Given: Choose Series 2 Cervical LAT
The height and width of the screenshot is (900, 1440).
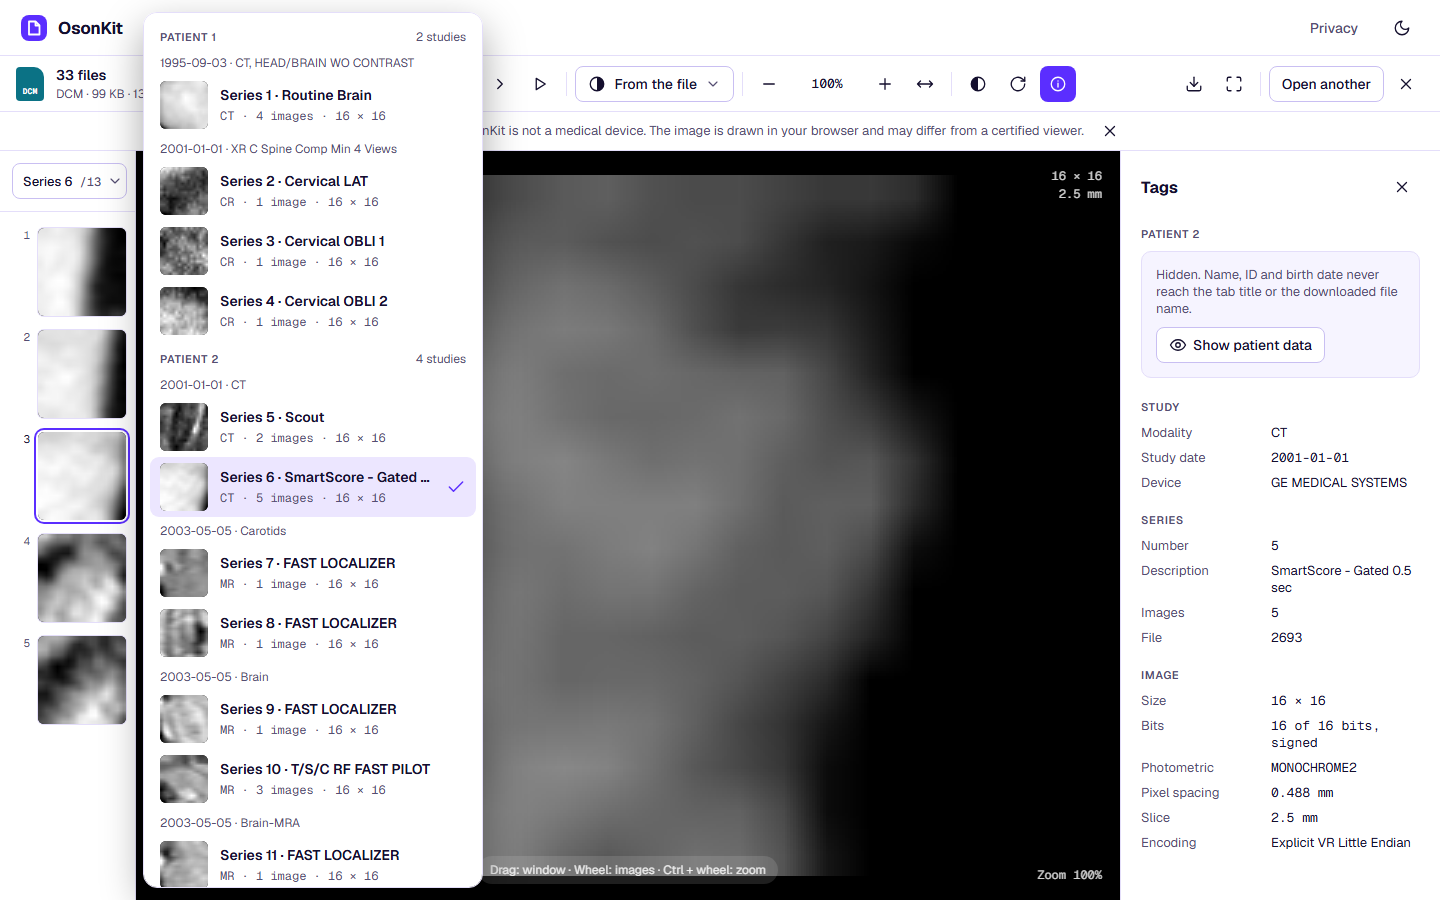Looking at the screenshot, I should click(313, 191).
